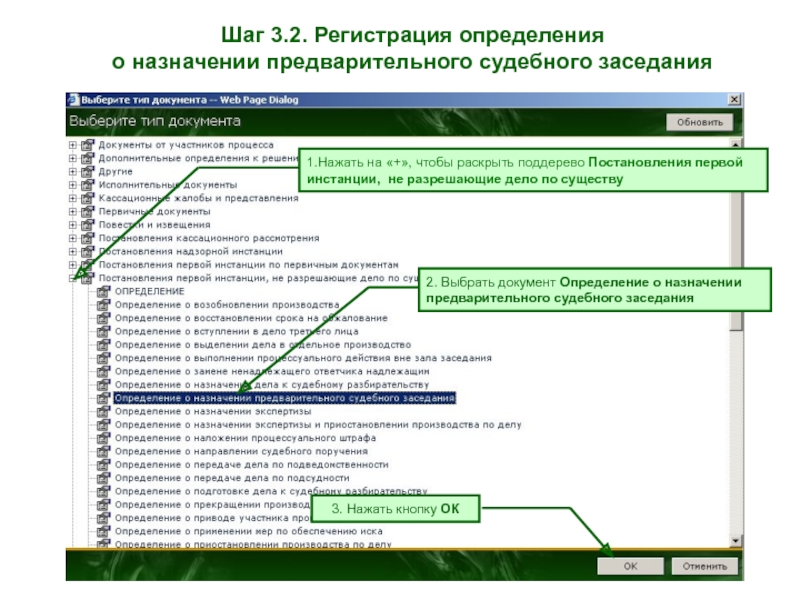Viewport: 800px width, 600px height.
Task: Click document icon of Документы от участников процесса
Action: 88,145
